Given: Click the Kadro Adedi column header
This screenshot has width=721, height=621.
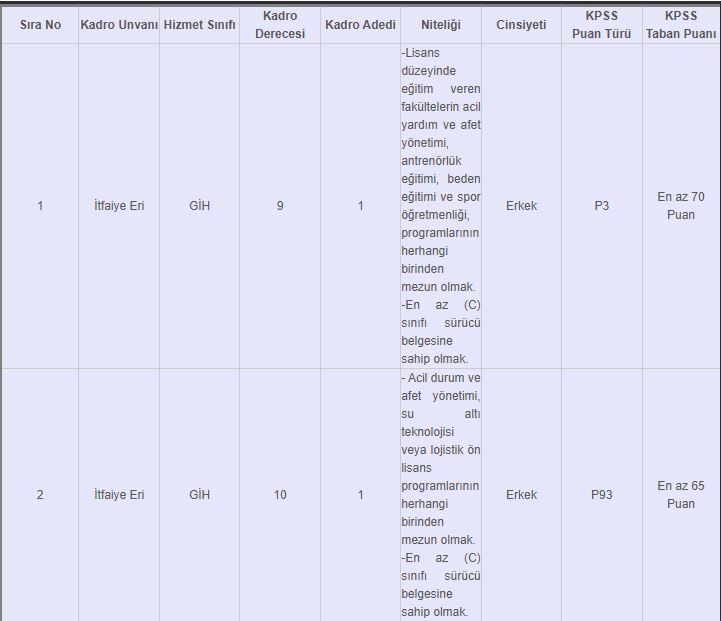Looking at the screenshot, I should 360,24.
